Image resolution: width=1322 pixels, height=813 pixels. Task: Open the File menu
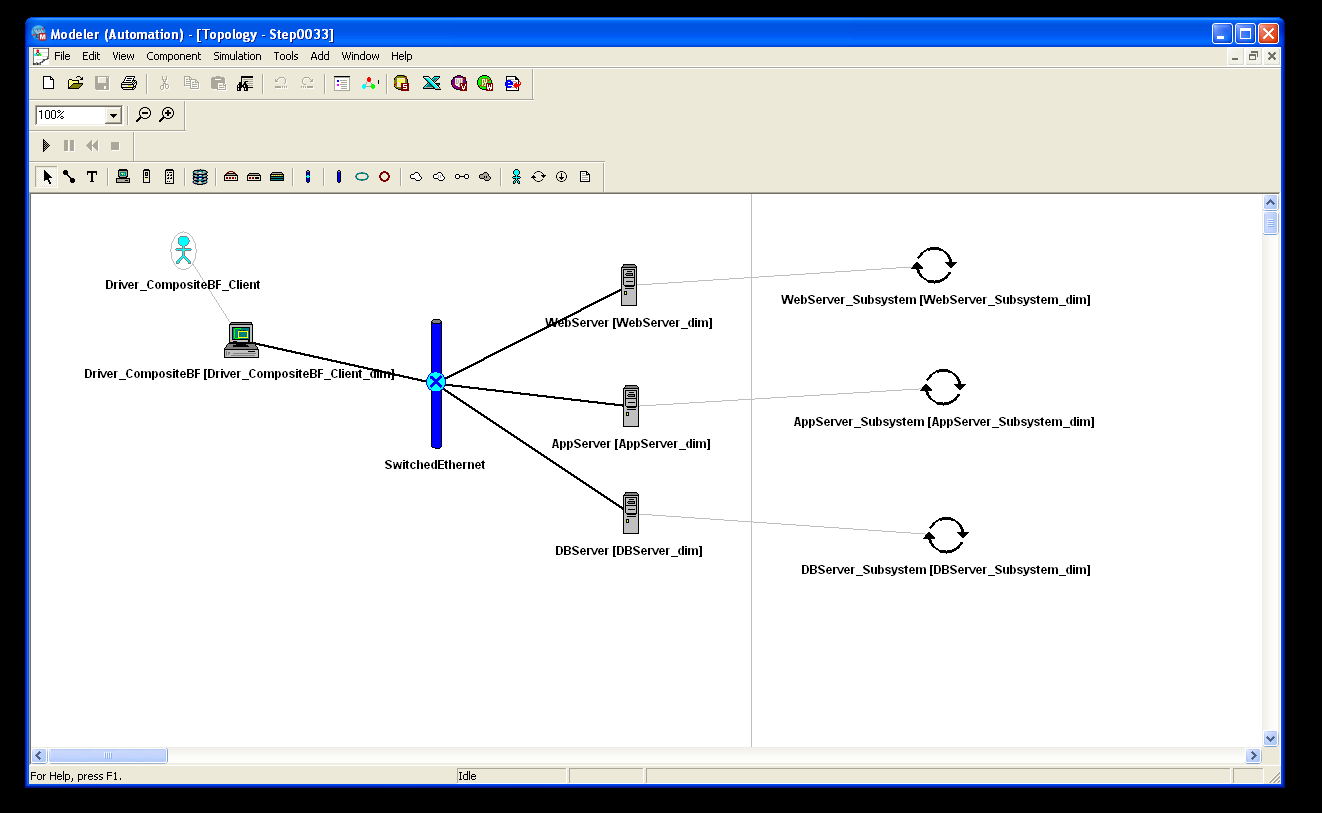[62, 56]
